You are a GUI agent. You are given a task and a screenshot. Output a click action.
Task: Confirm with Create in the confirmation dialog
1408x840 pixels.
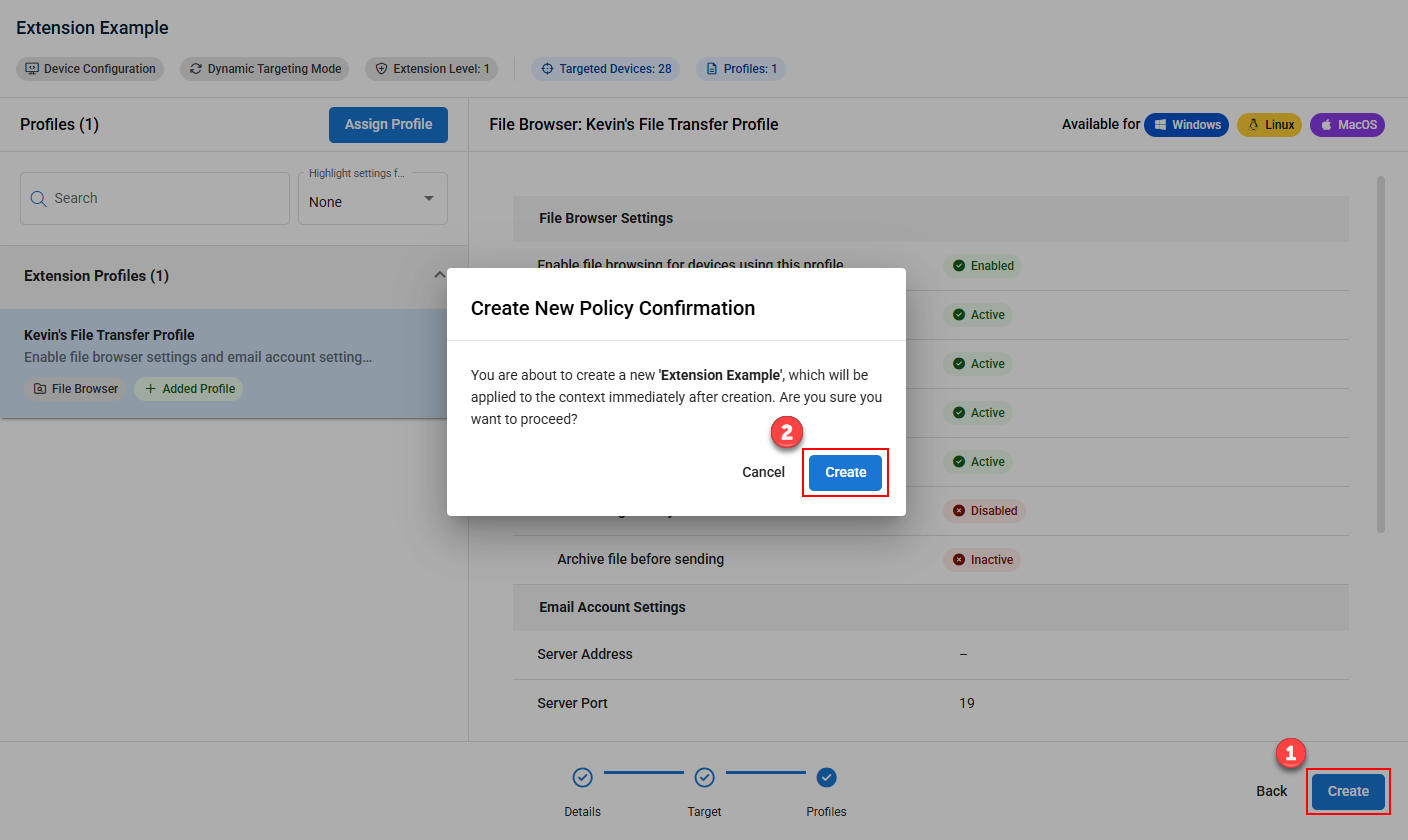coord(846,472)
